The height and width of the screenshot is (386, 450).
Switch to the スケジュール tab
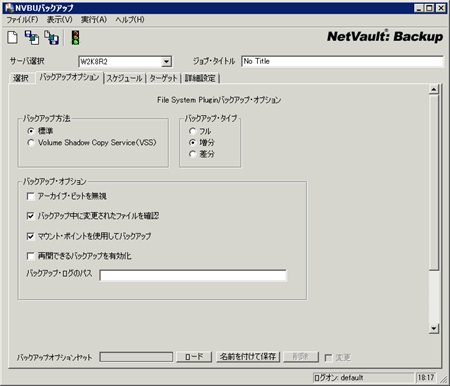[125, 78]
